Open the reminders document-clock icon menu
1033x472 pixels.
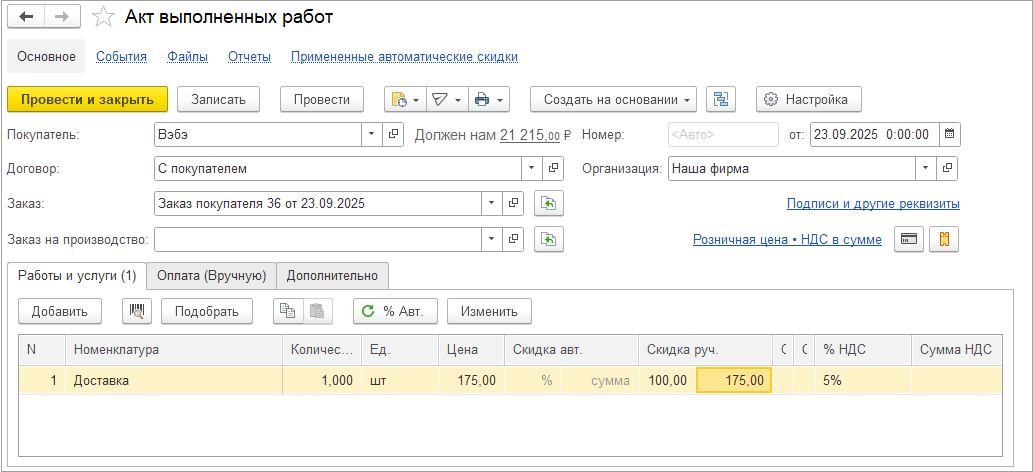click(x=405, y=100)
